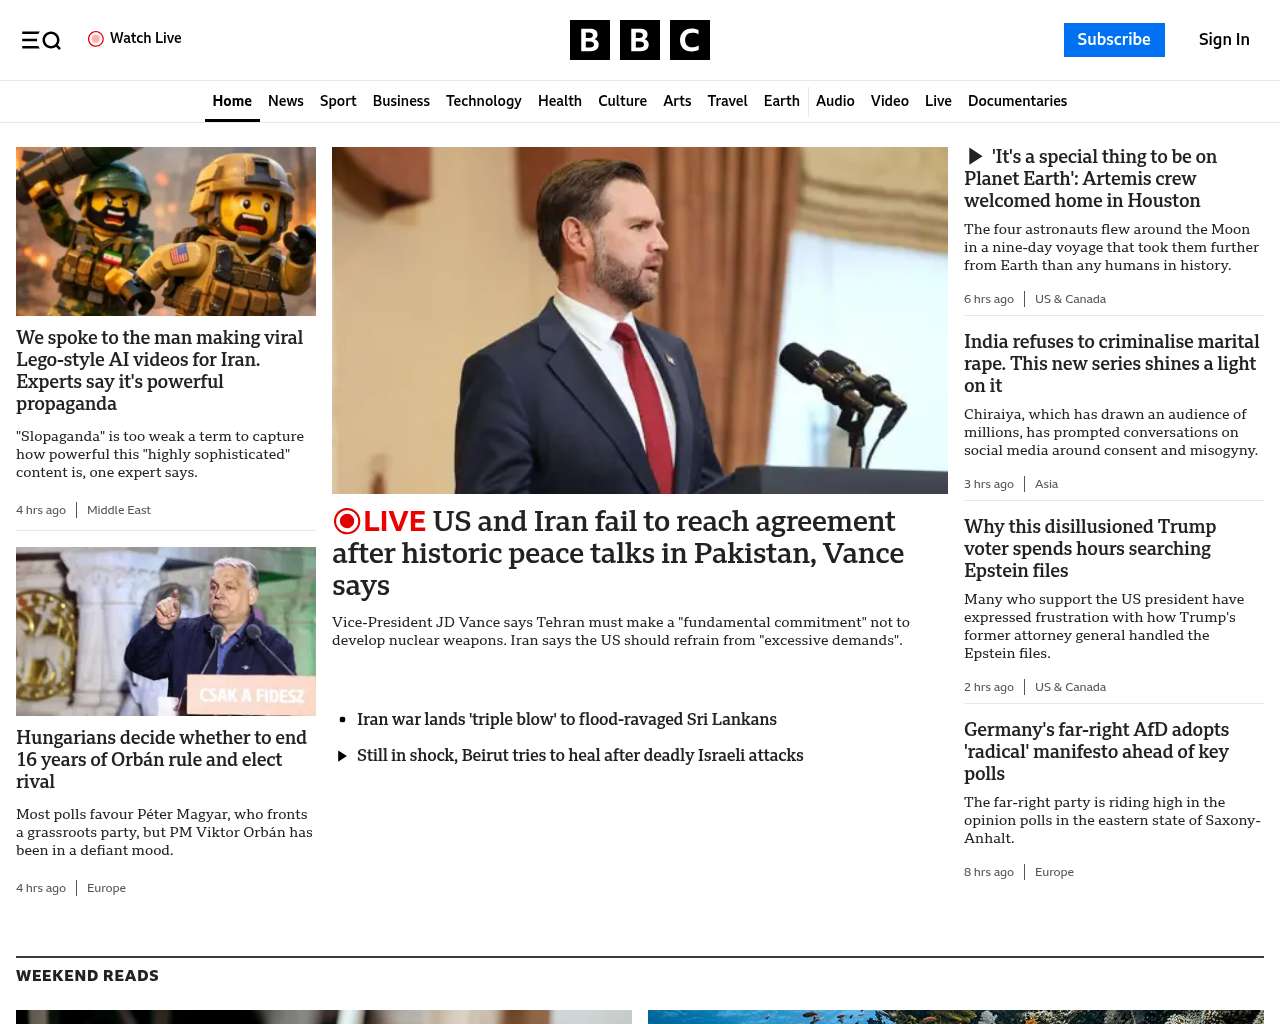The width and height of the screenshot is (1280, 1024).
Task: Click the red LIVE icon on Iran headline
Action: pos(347,521)
